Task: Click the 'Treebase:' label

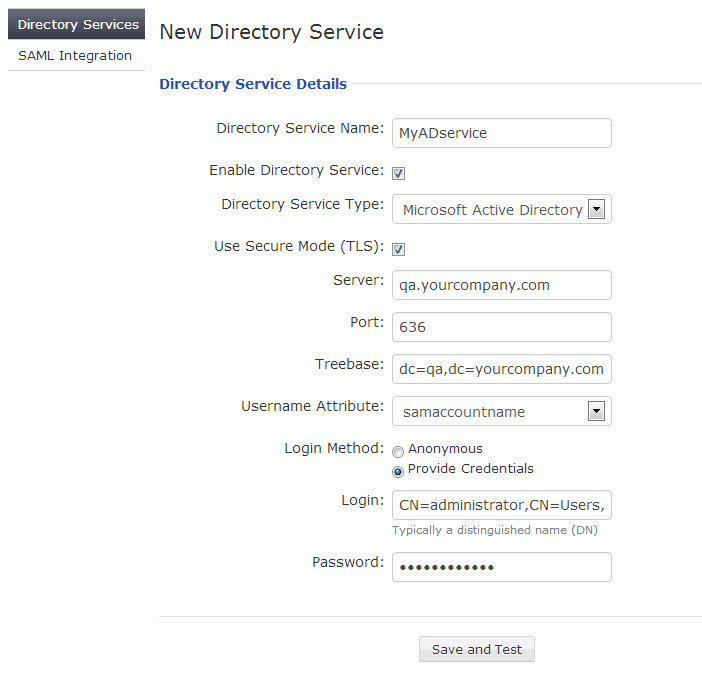Action: pos(350,364)
